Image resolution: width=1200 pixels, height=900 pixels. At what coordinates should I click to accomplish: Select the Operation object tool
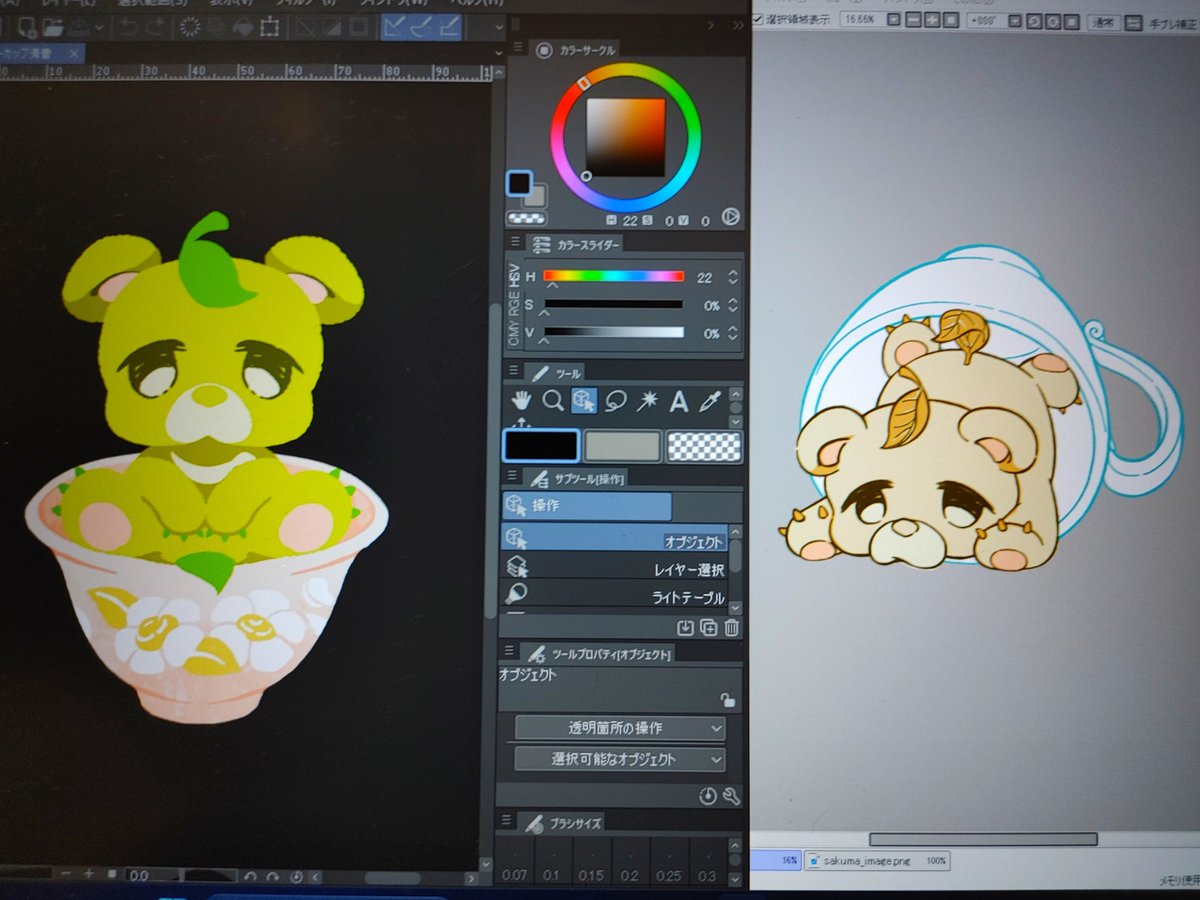[x=584, y=401]
